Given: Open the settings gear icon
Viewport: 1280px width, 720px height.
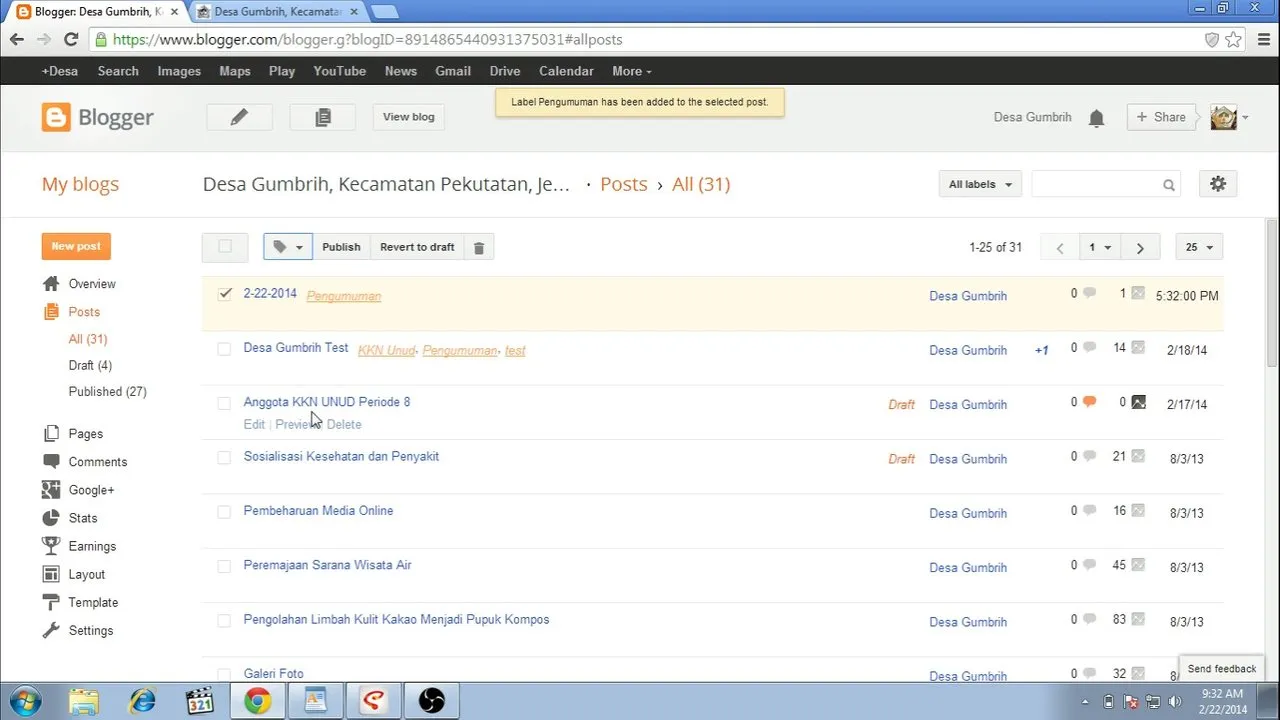Looking at the screenshot, I should [x=1217, y=184].
